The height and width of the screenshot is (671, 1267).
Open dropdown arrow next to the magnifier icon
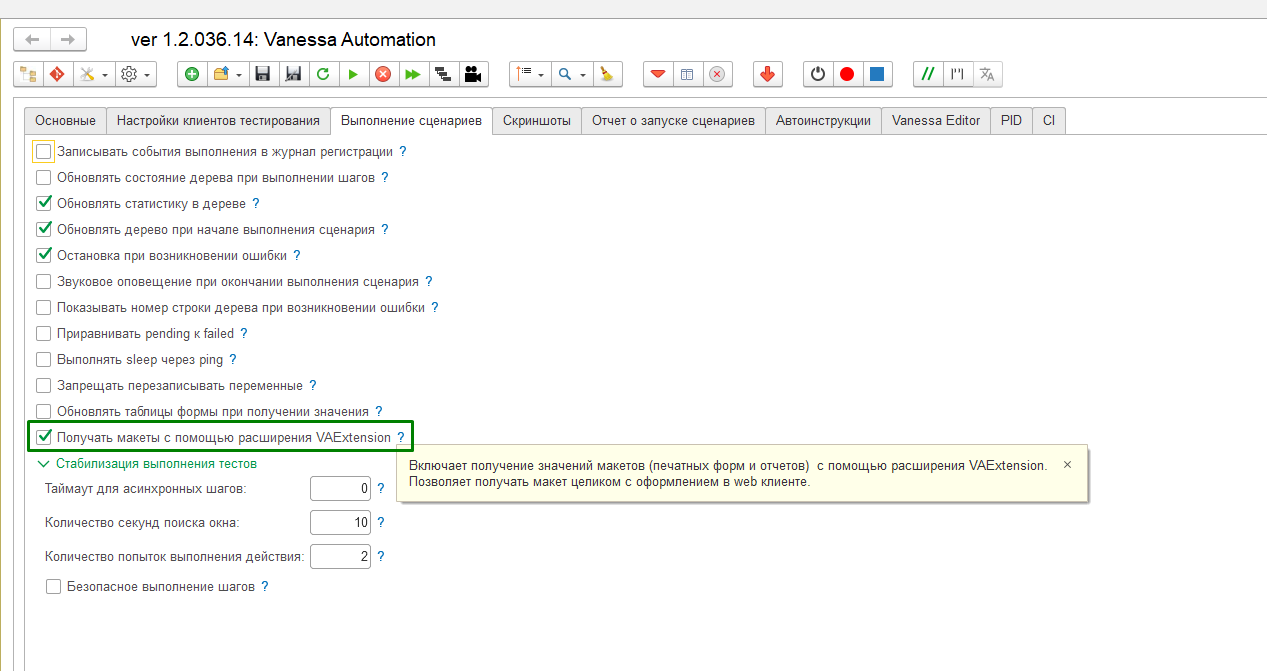pyautogui.click(x=583, y=75)
